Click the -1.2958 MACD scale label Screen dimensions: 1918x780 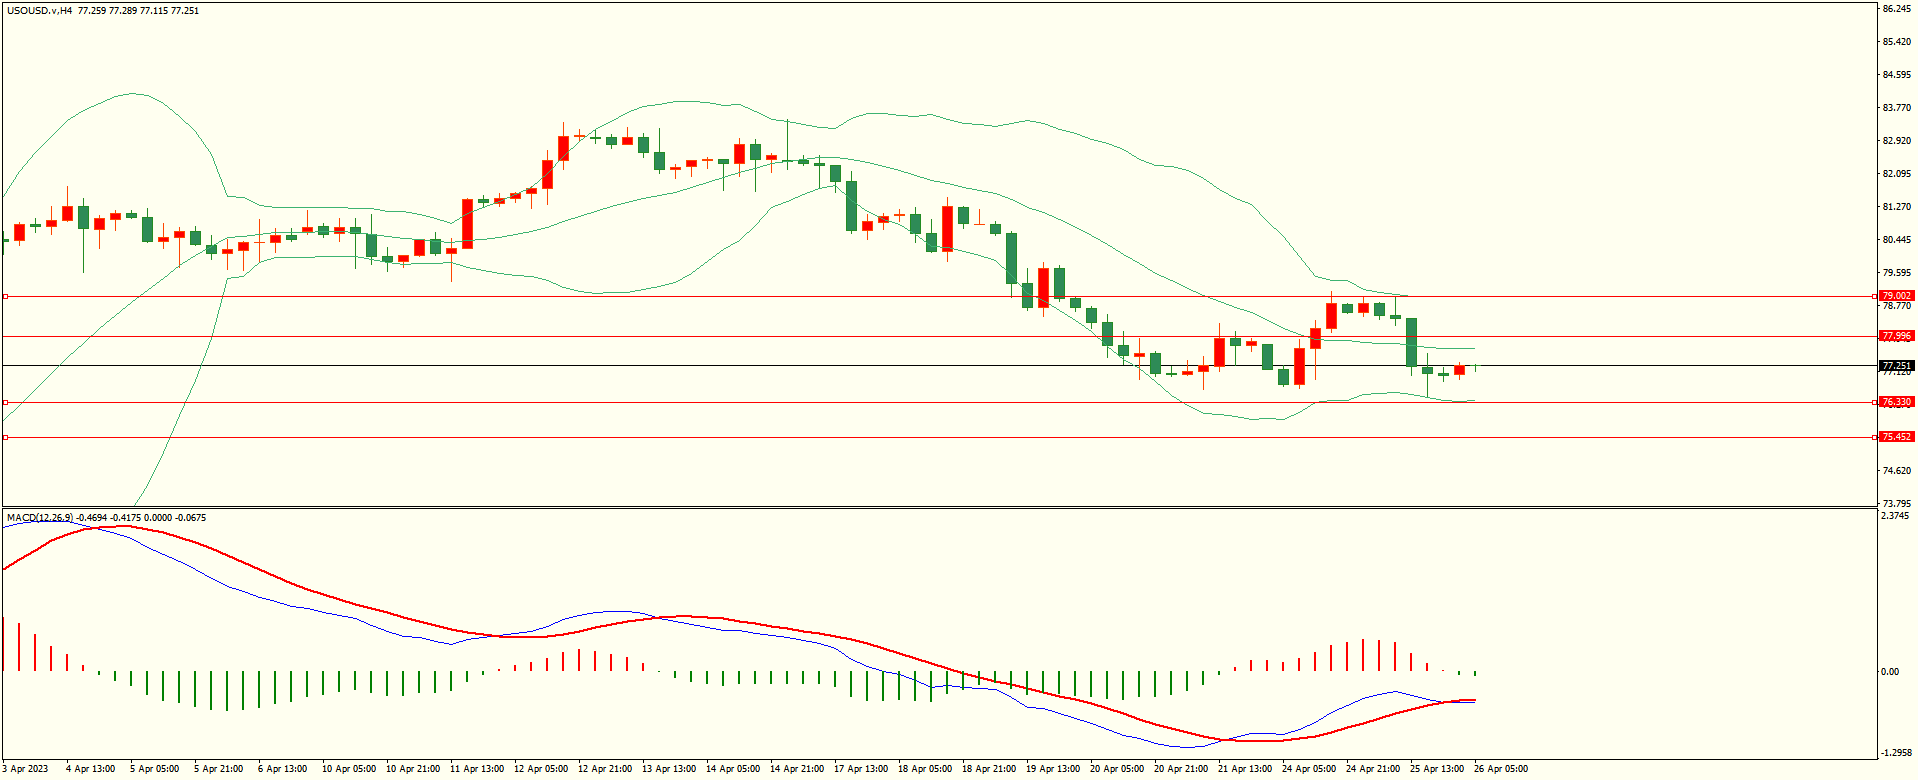click(x=1897, y=753)
